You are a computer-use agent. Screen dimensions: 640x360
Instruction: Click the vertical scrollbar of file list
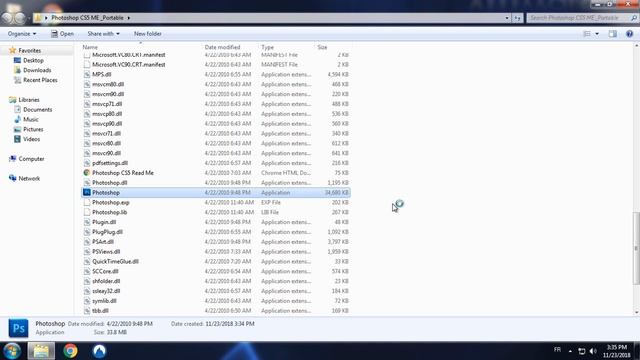636,248
